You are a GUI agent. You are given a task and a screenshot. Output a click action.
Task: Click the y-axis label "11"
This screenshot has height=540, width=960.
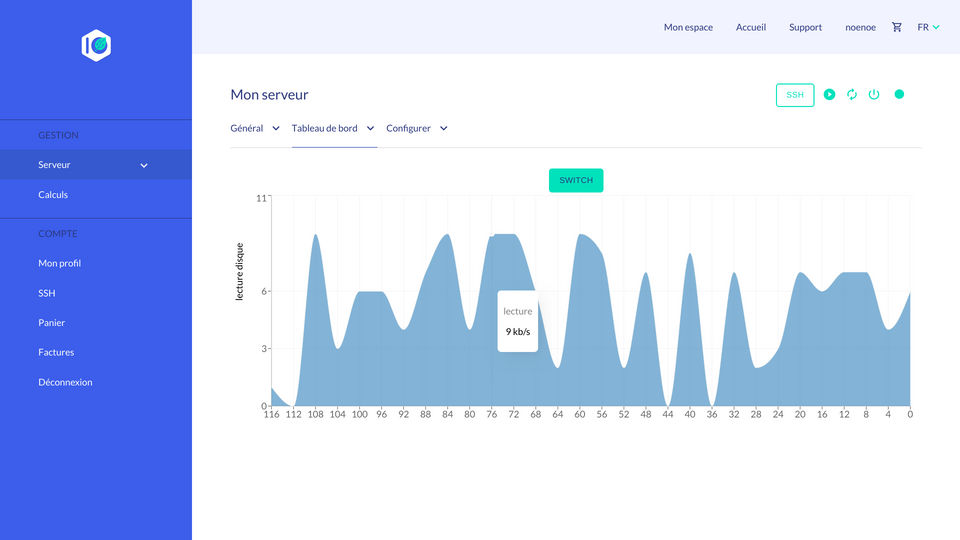(261, 198)
